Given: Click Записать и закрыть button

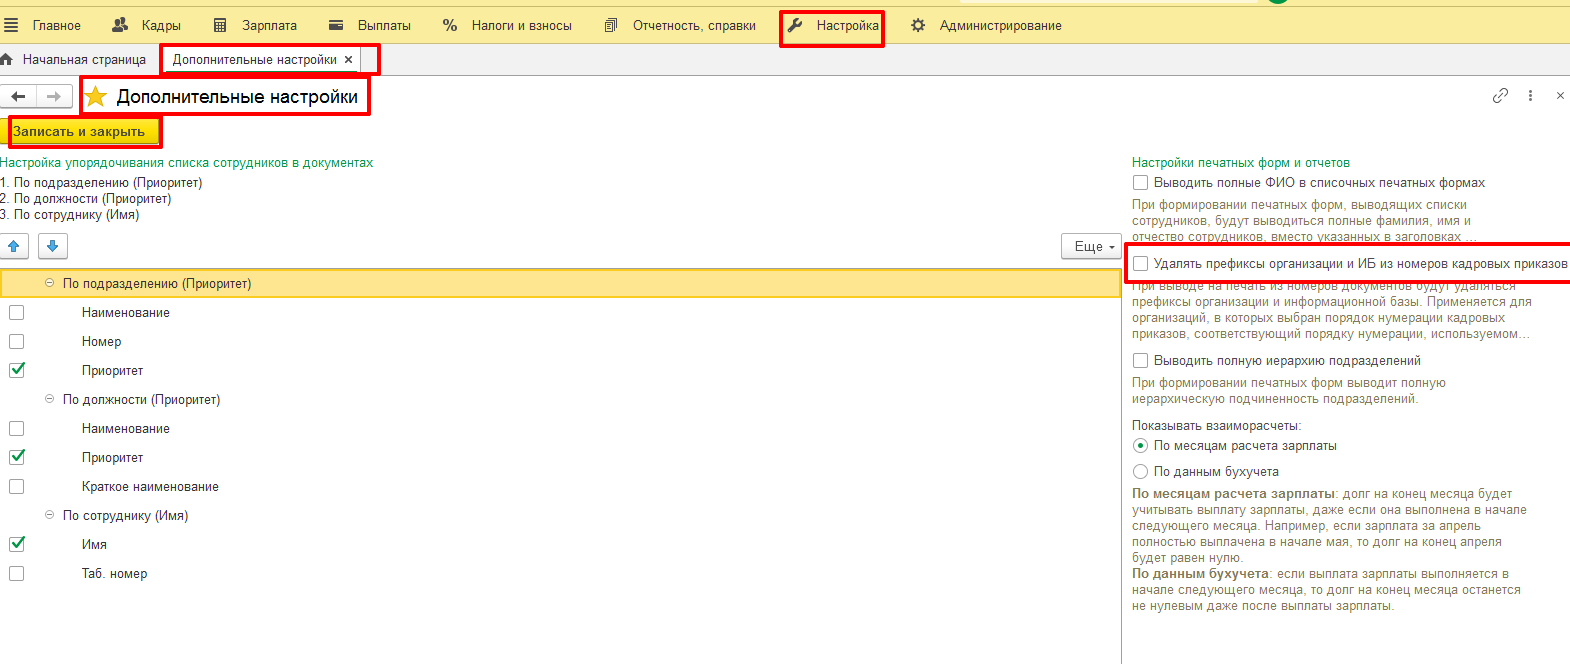Looking at the screenshot, I should [80, 132].
